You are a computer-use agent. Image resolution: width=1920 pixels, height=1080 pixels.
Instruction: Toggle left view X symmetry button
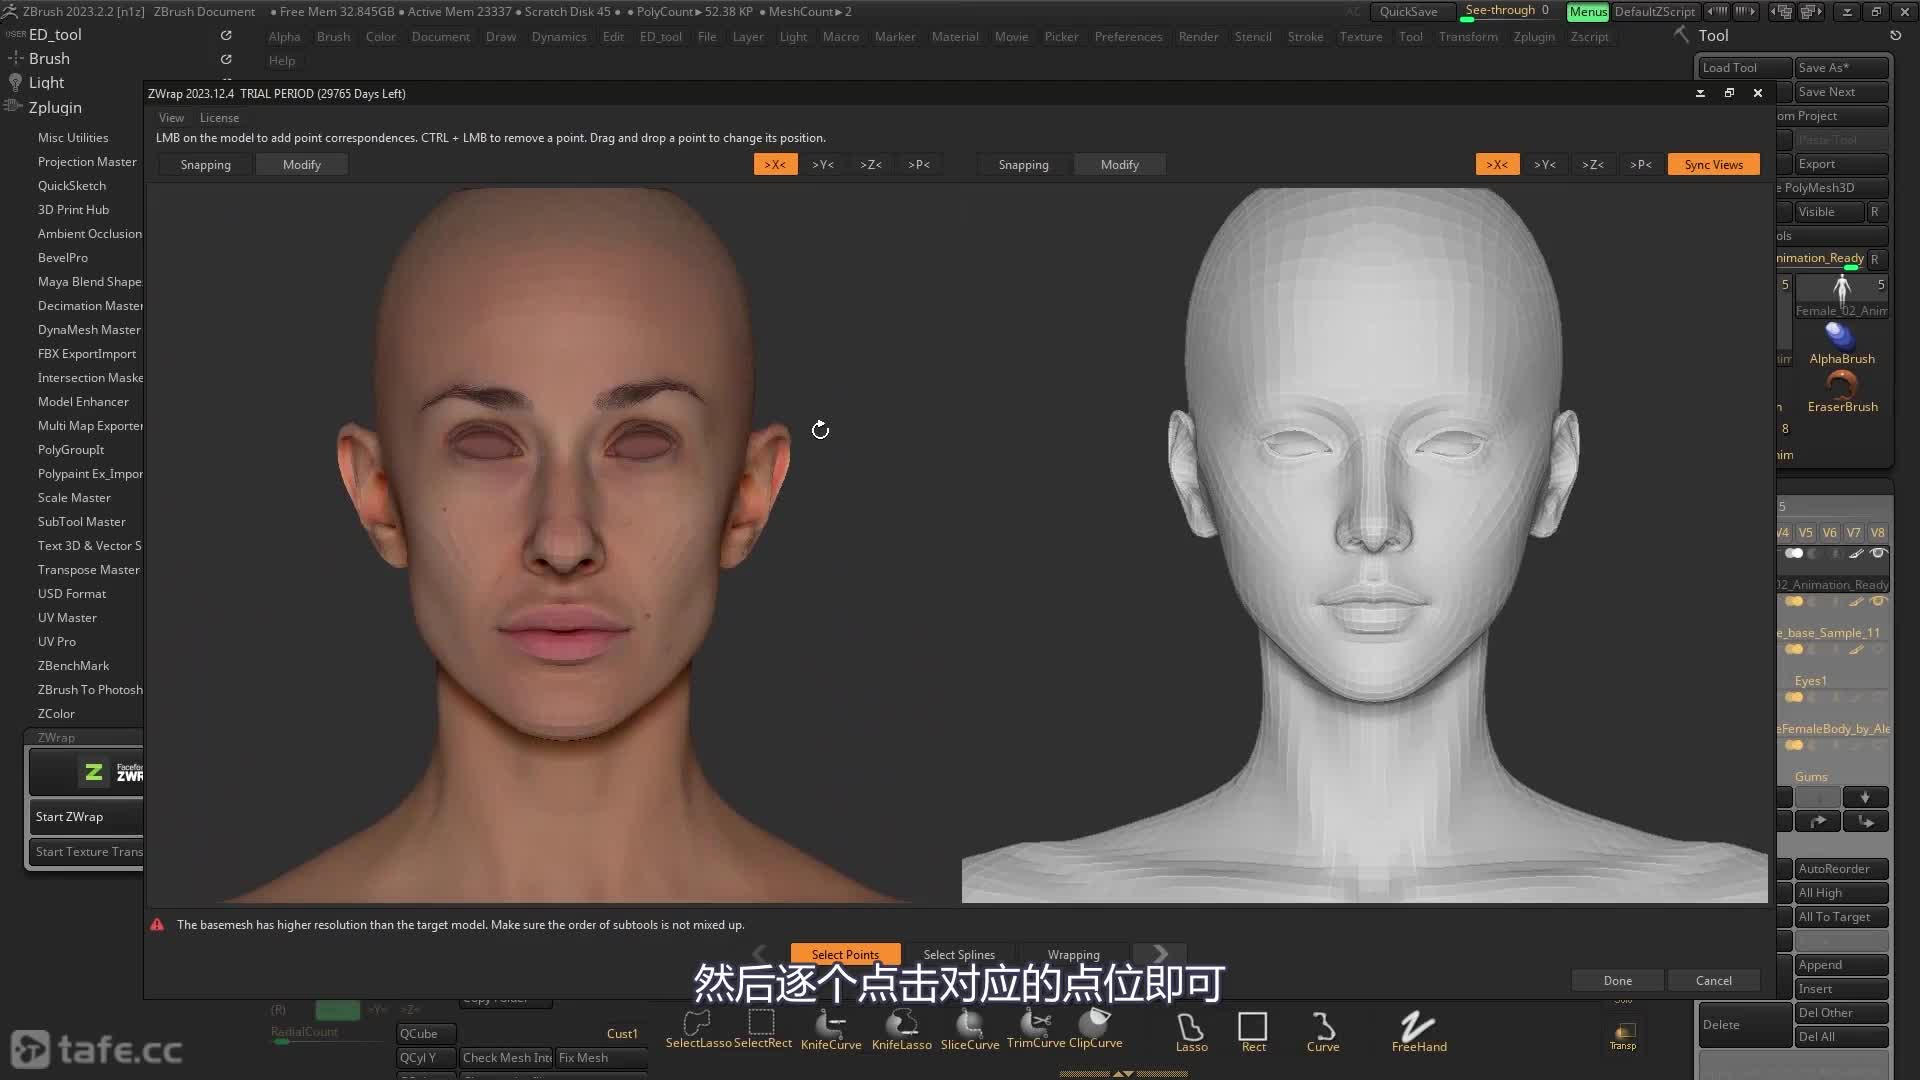point(775,165)
